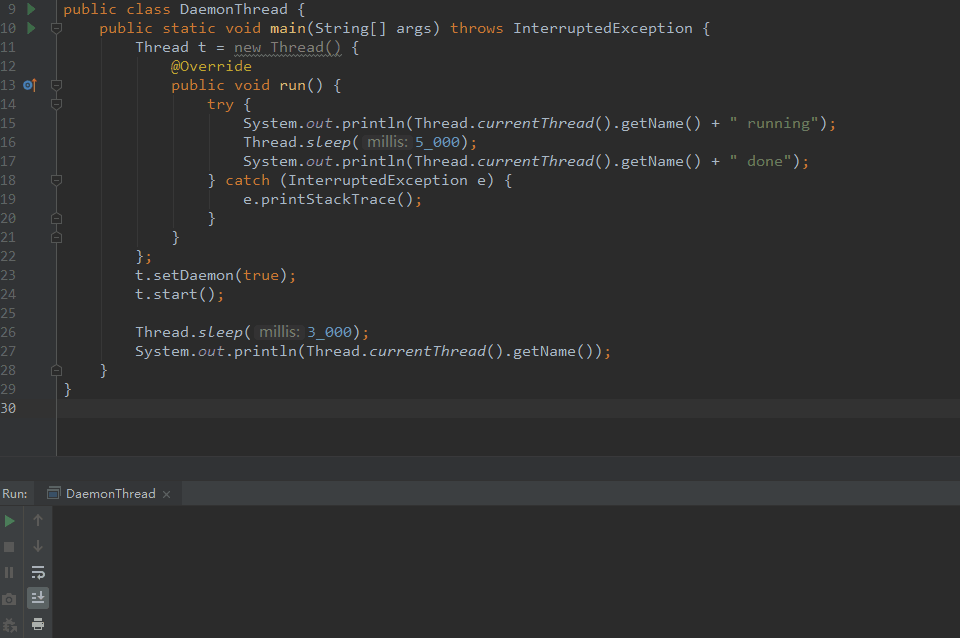960x638 pixels.
Task: Click the 5_000 millis value on line 16
Action: [437, 142]
